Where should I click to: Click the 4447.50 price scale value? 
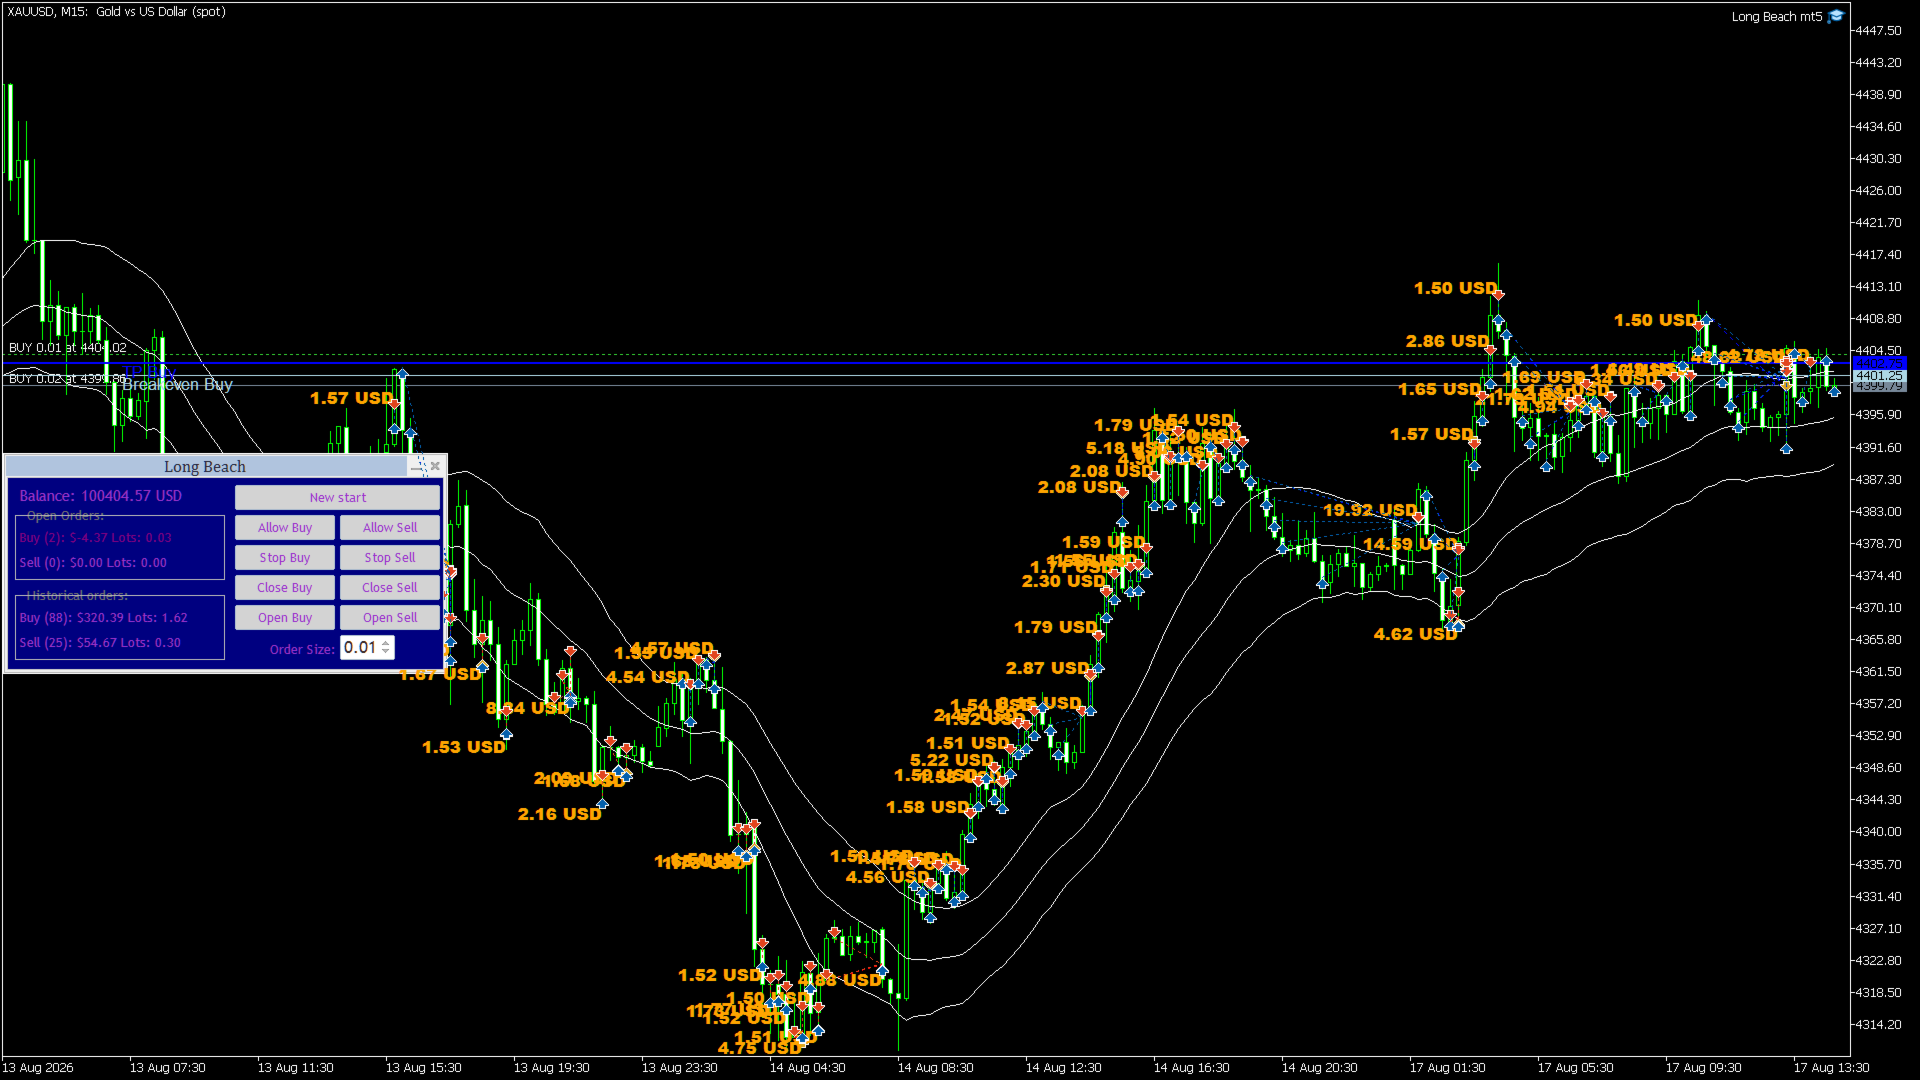[x=1878, y=31]
